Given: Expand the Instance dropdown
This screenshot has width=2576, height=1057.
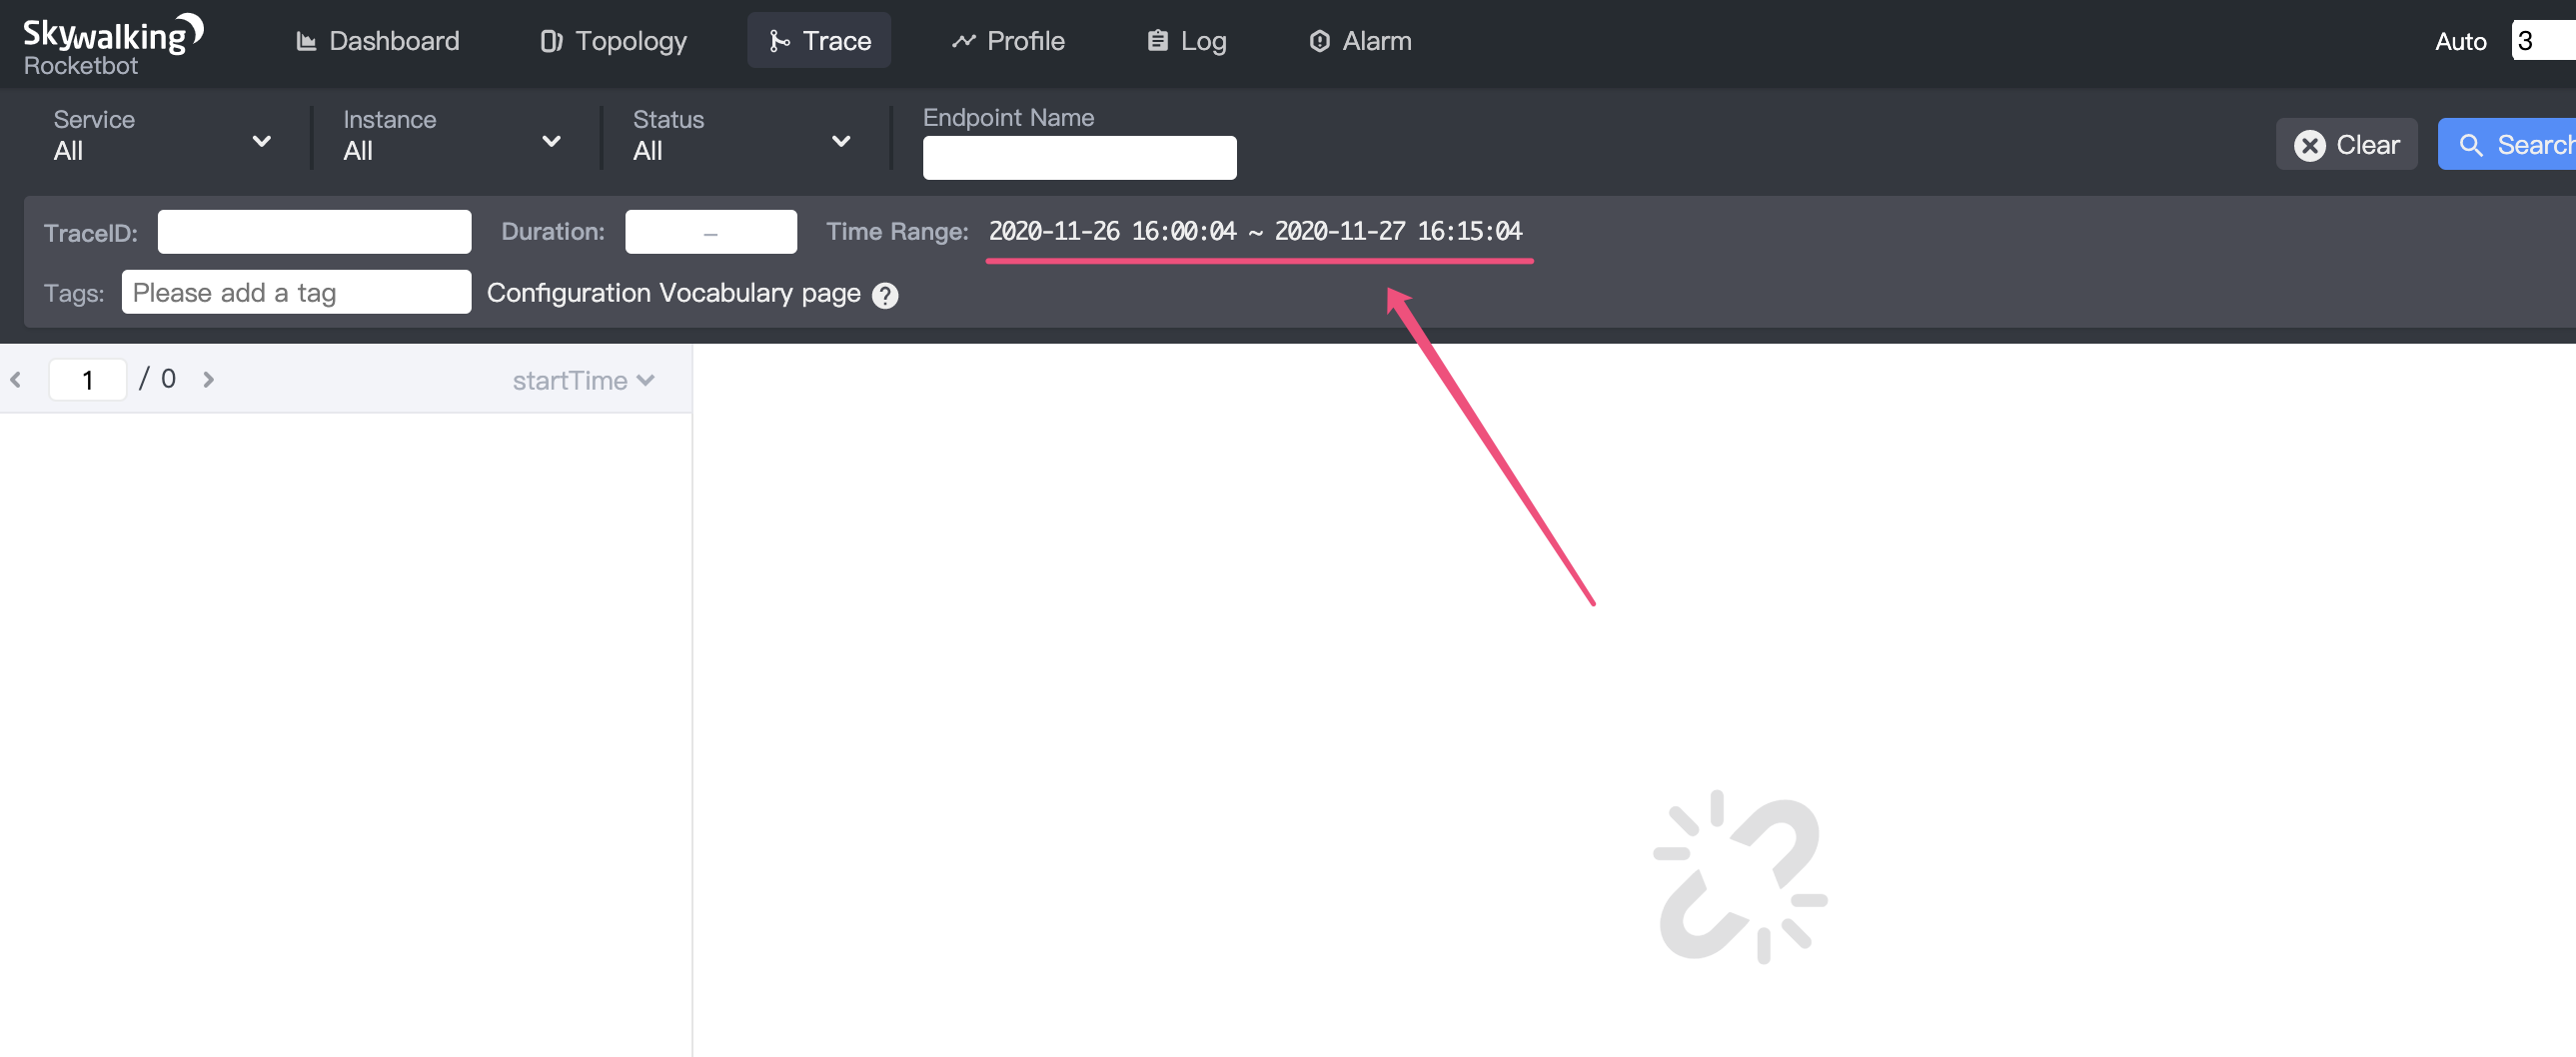Looking at the screenshot, I should (x=452, y=136).
